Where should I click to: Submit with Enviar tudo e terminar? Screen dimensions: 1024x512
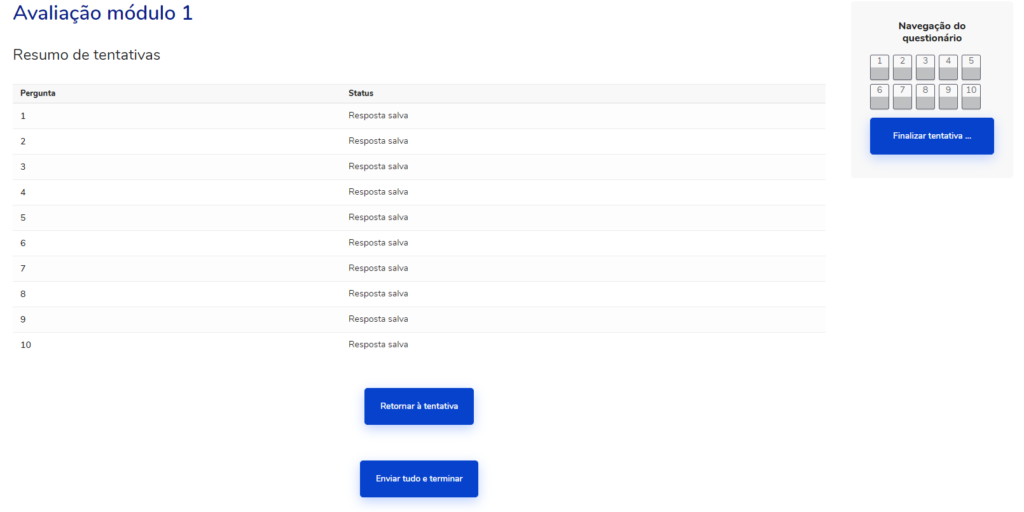419,479
